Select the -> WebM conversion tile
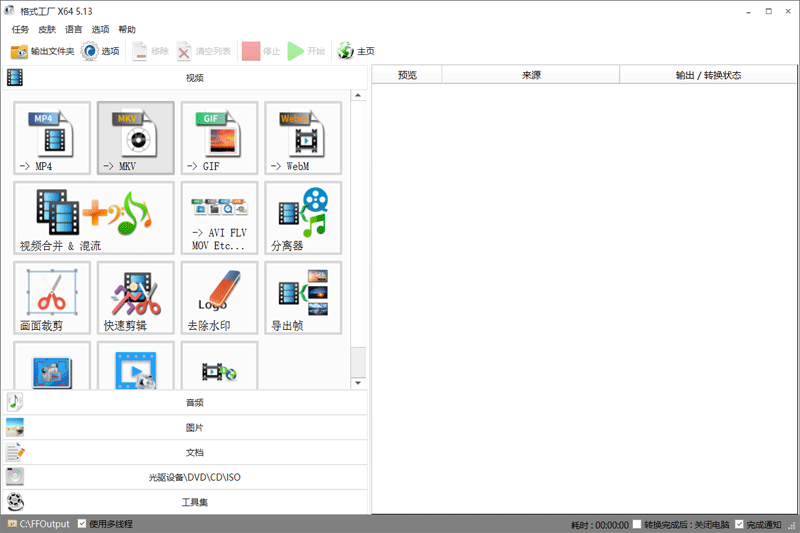The width and height of the screenshot is (800, 533). click(x=303, y=138)
